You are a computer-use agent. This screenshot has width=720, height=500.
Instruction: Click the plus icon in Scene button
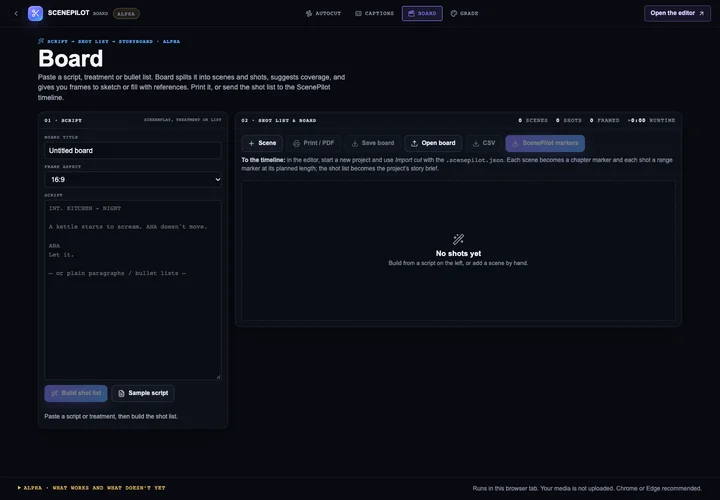251,143
